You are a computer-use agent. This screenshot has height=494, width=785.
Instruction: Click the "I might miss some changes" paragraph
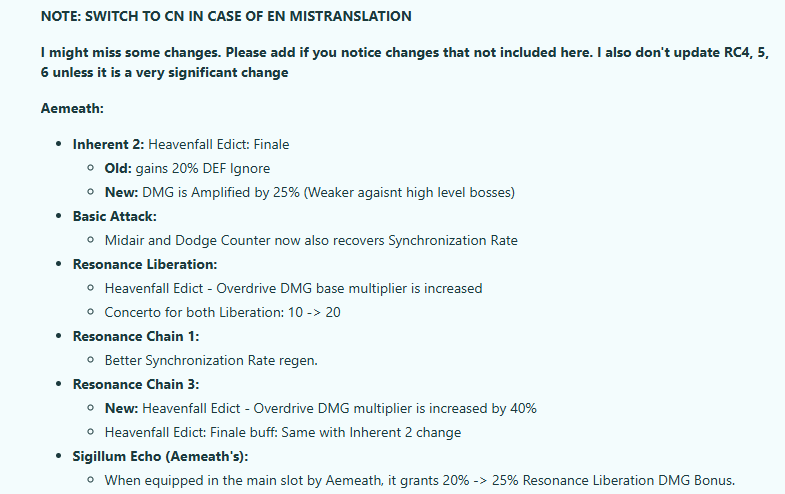coord(410,60)
